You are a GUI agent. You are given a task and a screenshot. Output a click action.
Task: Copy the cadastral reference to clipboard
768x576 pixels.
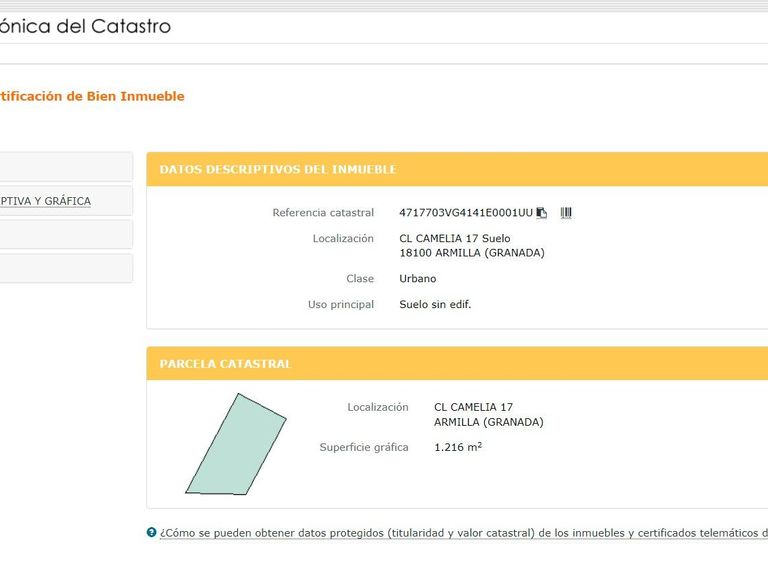542,213
